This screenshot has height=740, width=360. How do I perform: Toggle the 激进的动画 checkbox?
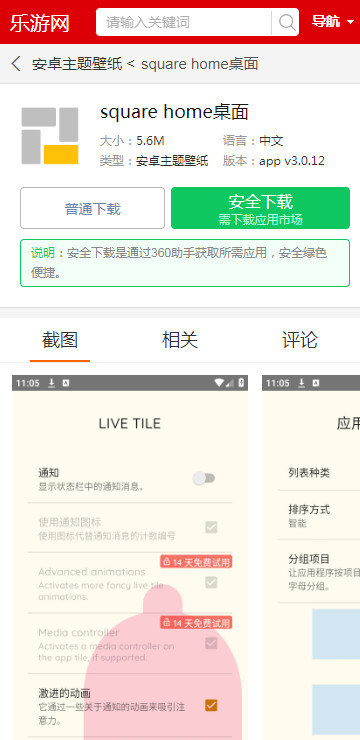211,706
